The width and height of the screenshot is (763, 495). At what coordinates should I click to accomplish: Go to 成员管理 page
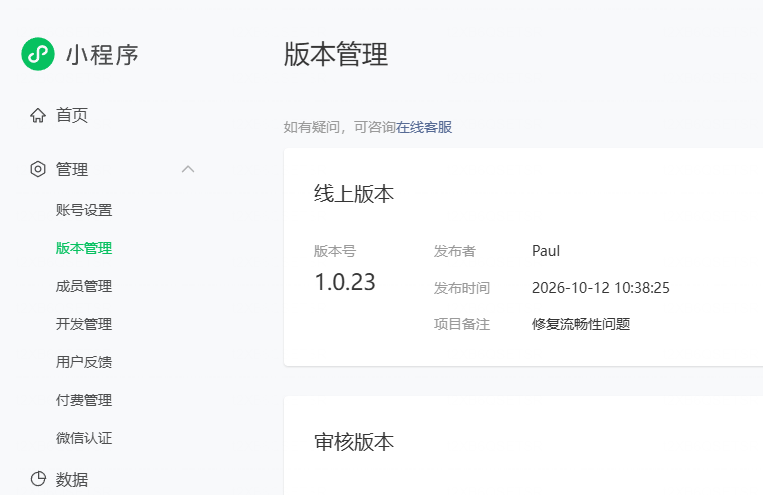coord(84,286)
